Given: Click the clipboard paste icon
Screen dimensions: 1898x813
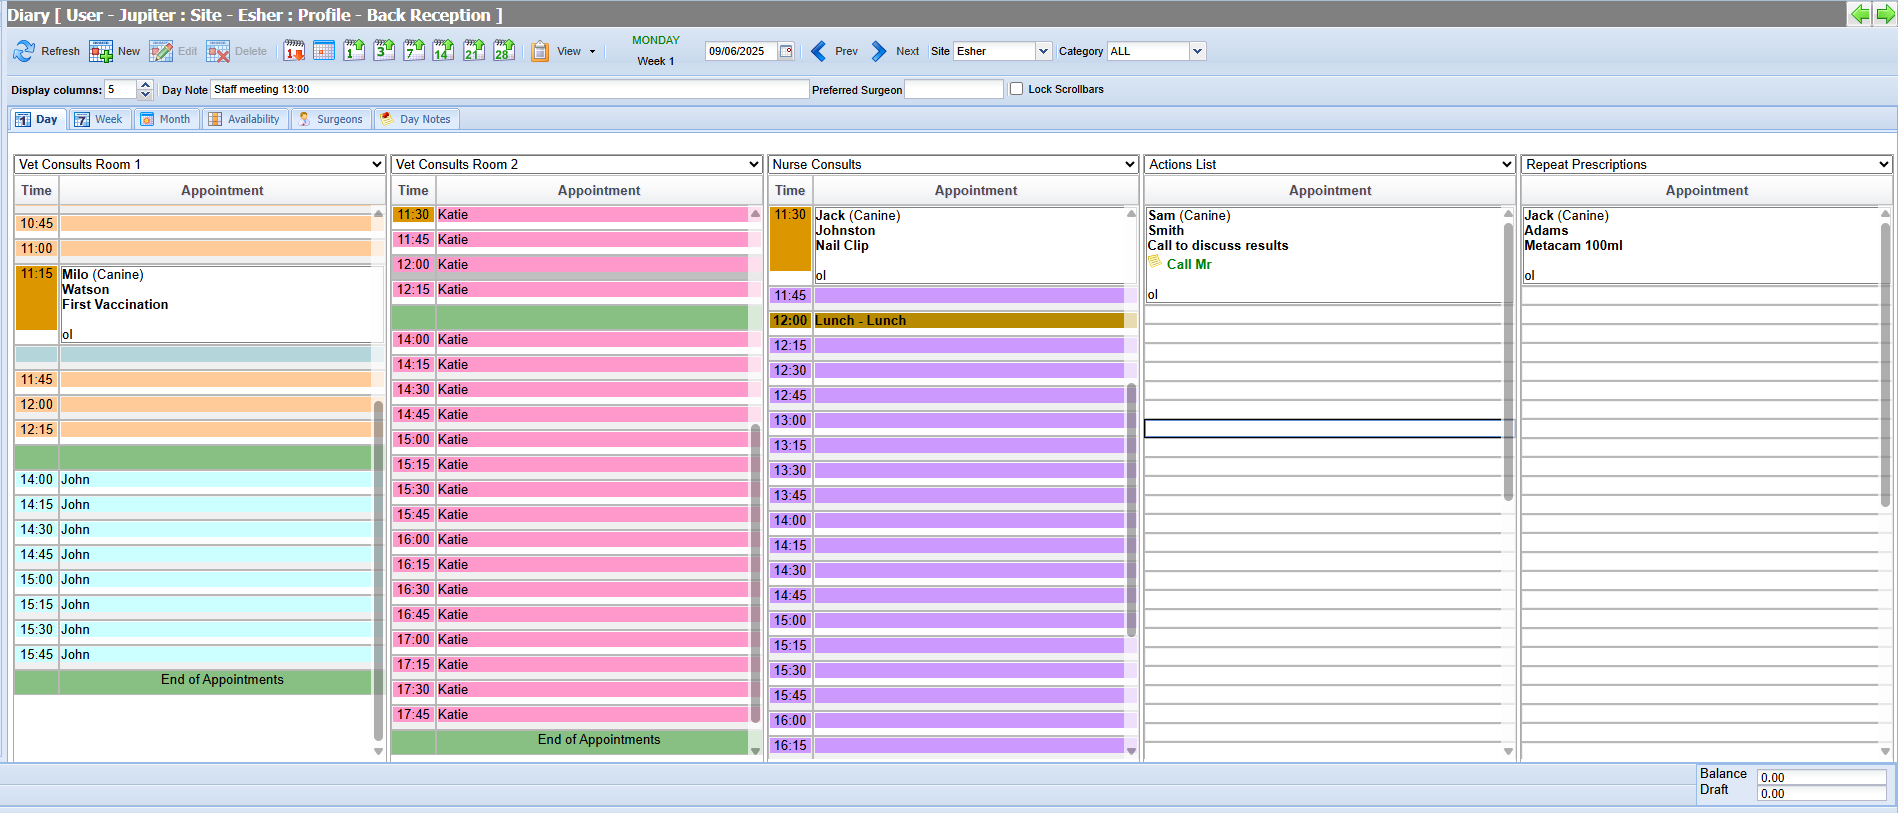Looking at the screenshot, I should pos(540,51).
